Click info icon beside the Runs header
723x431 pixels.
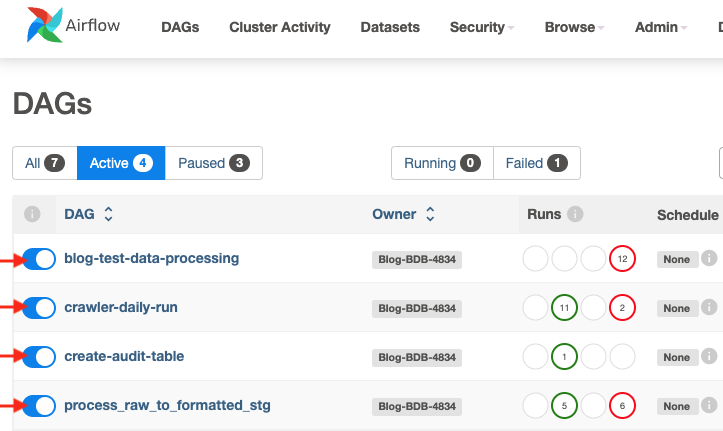[575, 214]
